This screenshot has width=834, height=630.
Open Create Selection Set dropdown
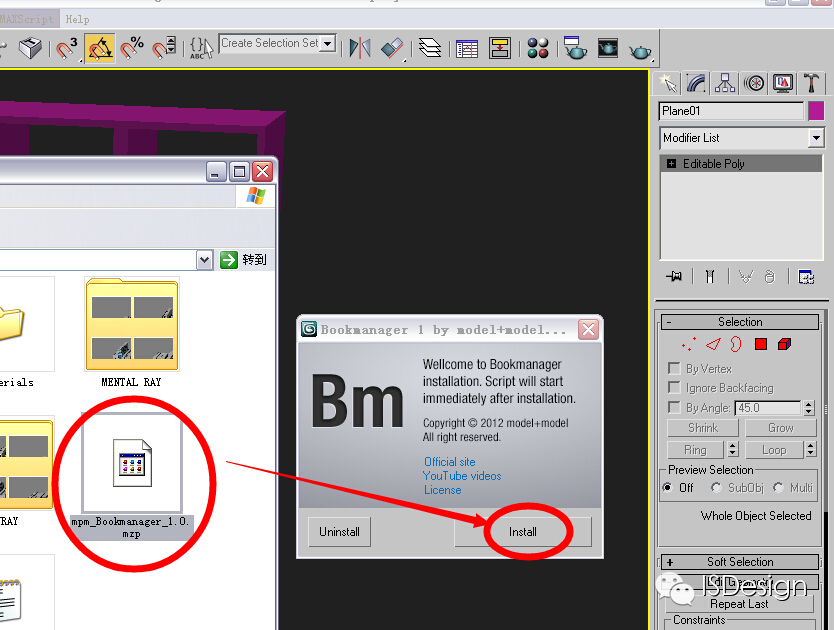[x=328, y=43]
